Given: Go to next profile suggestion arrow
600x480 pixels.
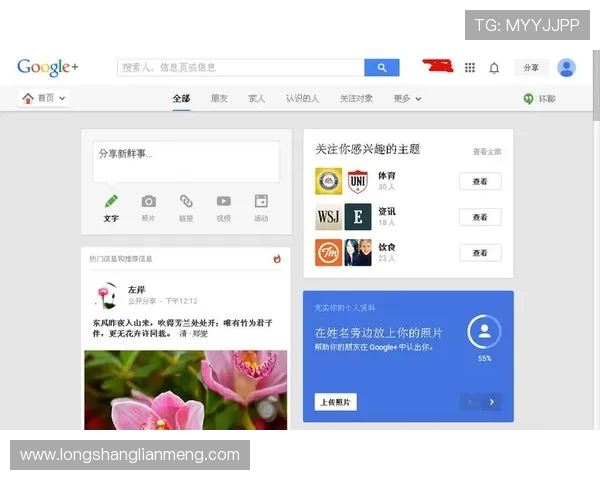Looking at the screenshot, I should (x=492, y=402).
